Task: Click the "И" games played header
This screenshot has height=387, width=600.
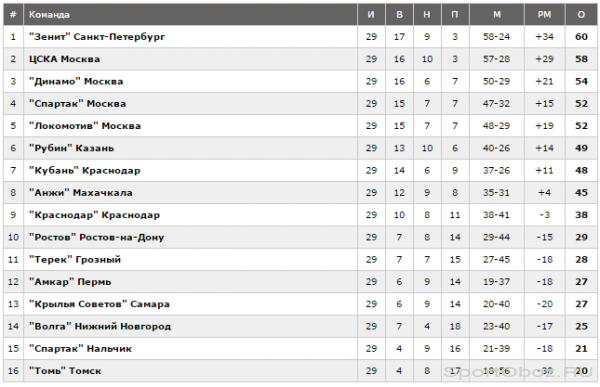Action: [371, 15]
